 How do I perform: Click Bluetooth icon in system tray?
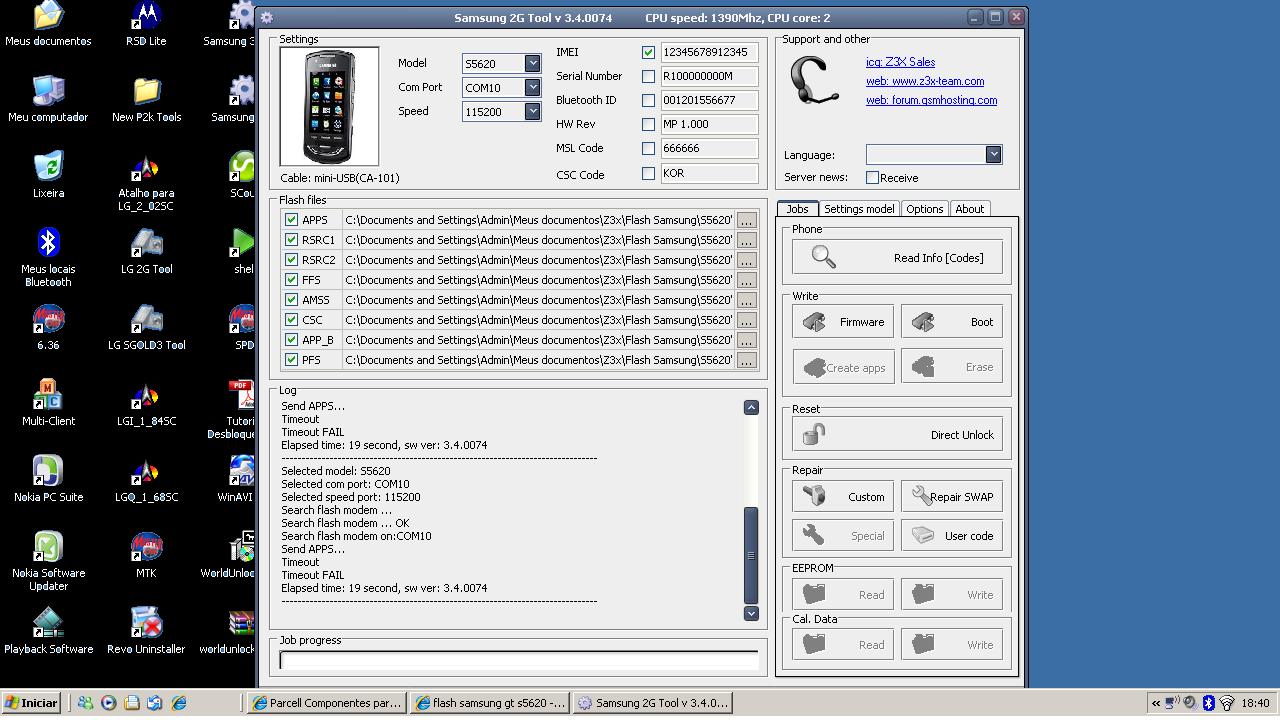(1208, 703)
